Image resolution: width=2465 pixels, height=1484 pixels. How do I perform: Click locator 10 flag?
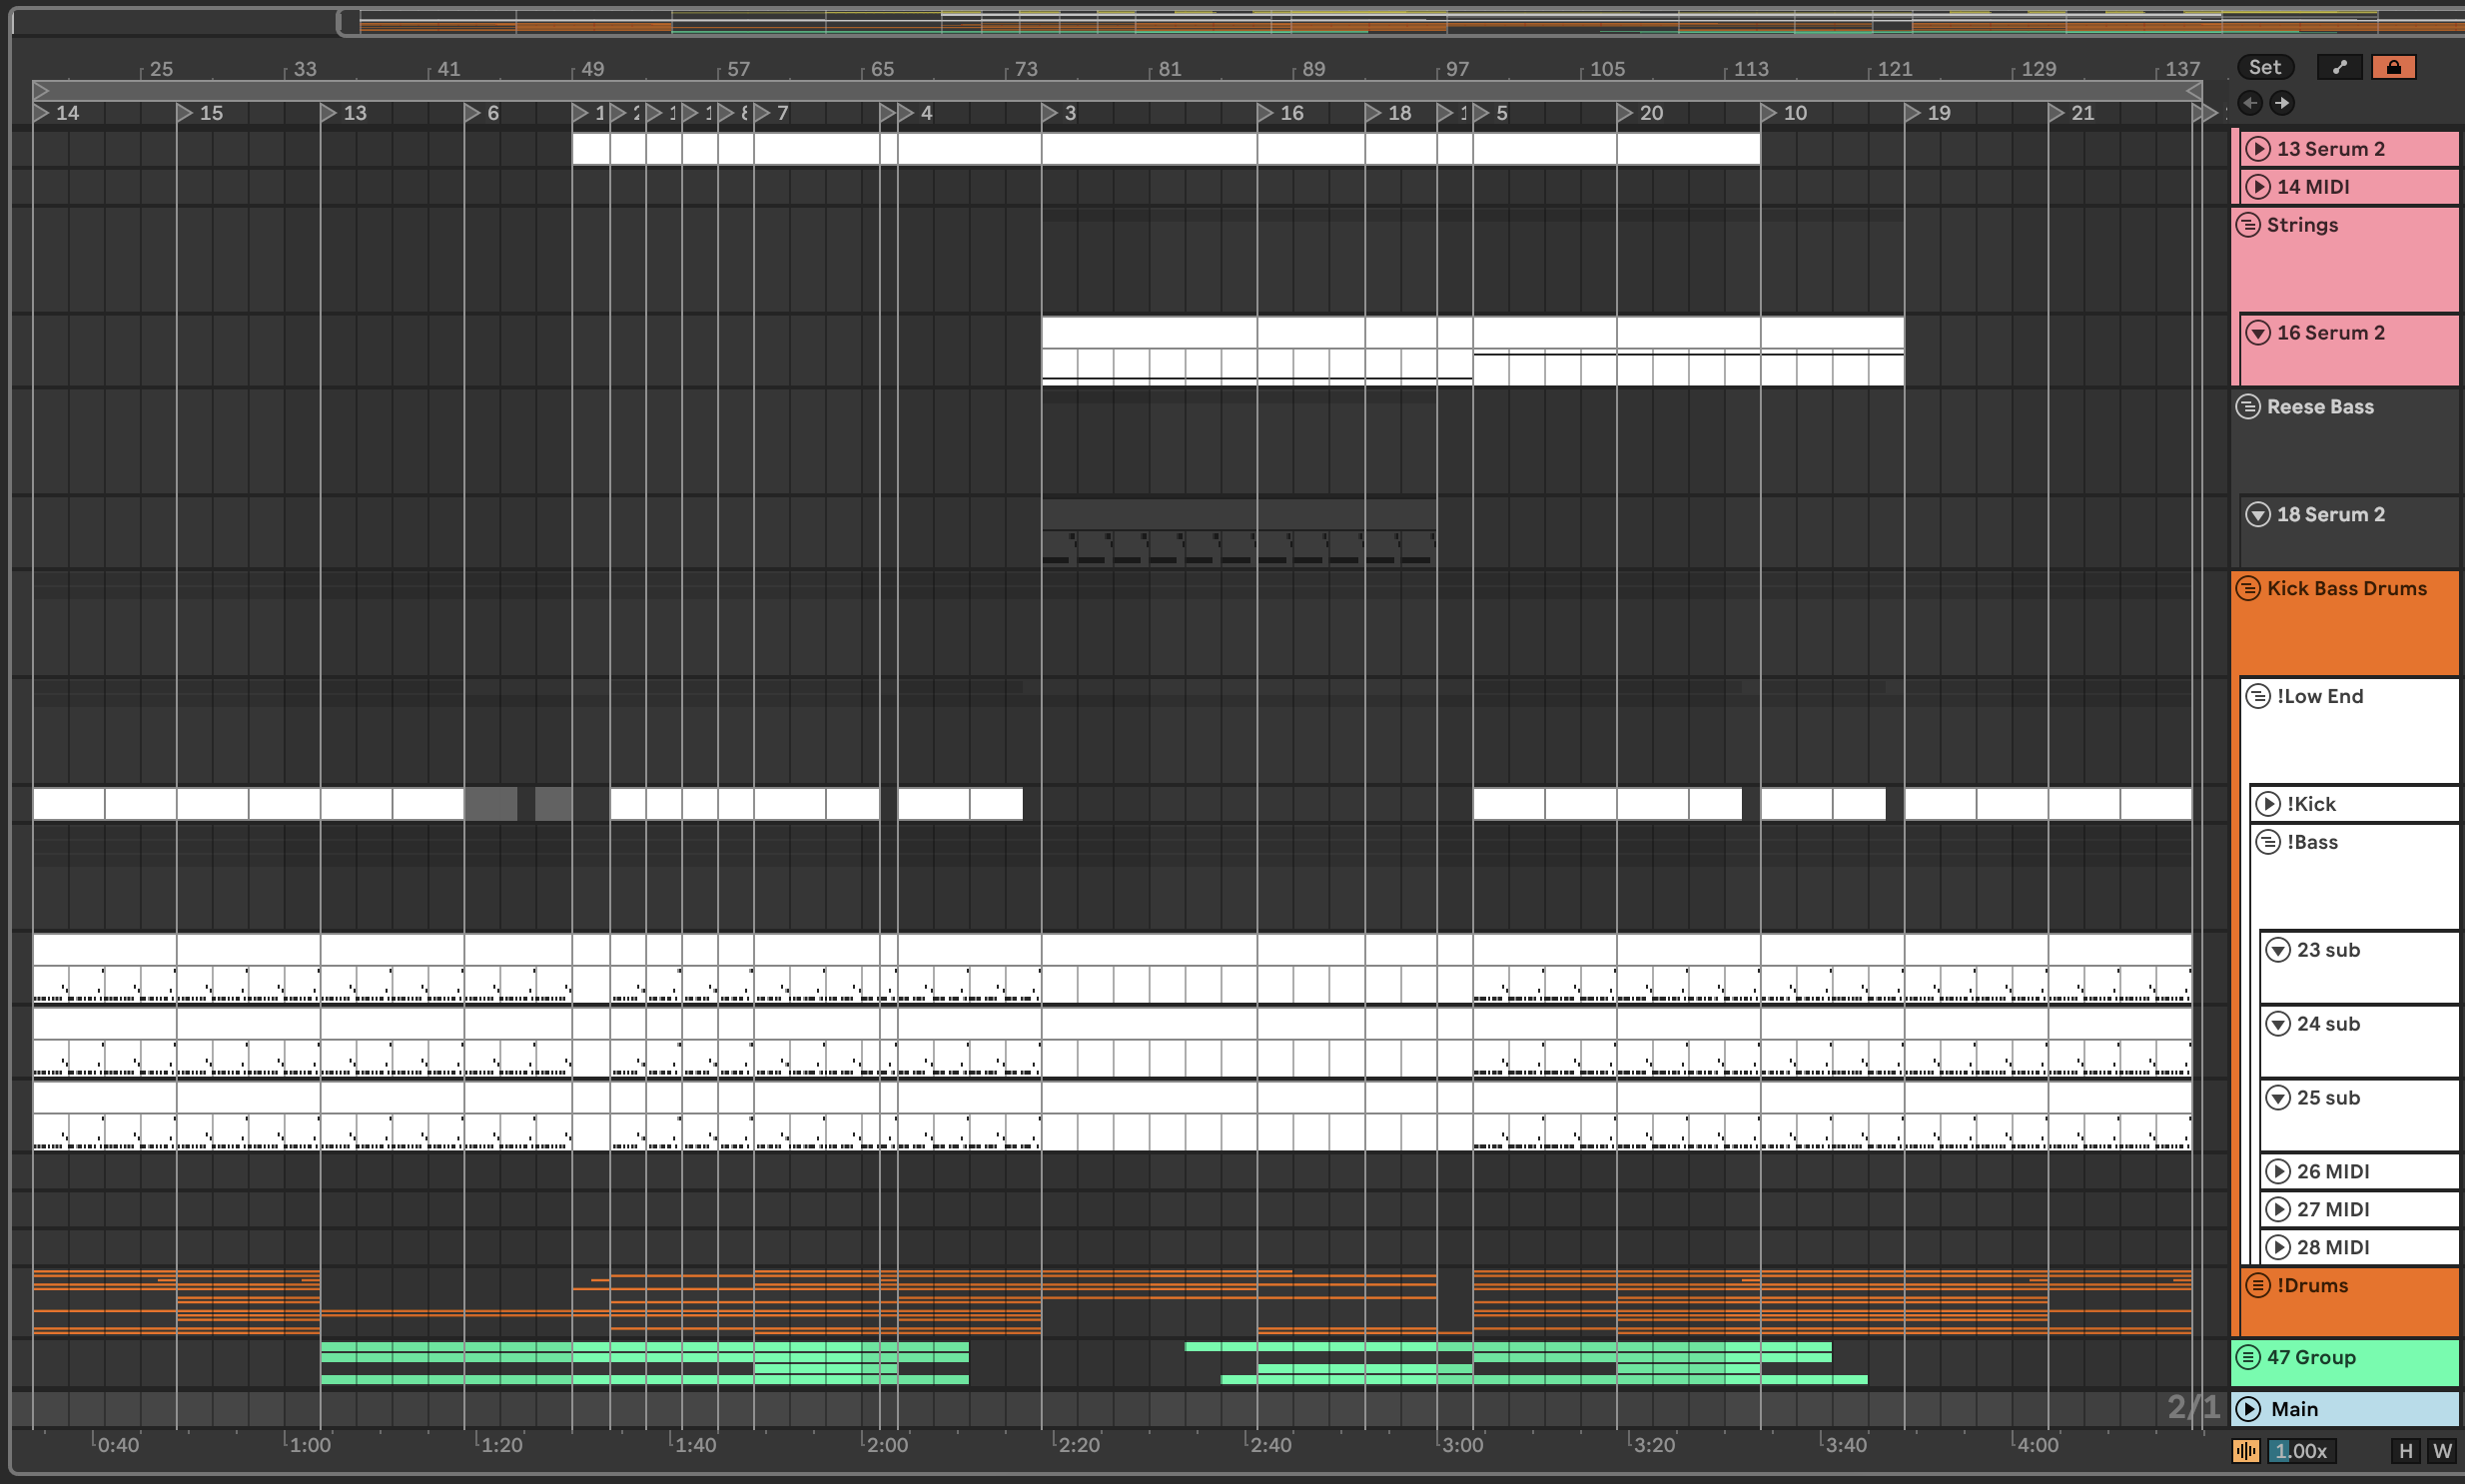point(1770,113)
